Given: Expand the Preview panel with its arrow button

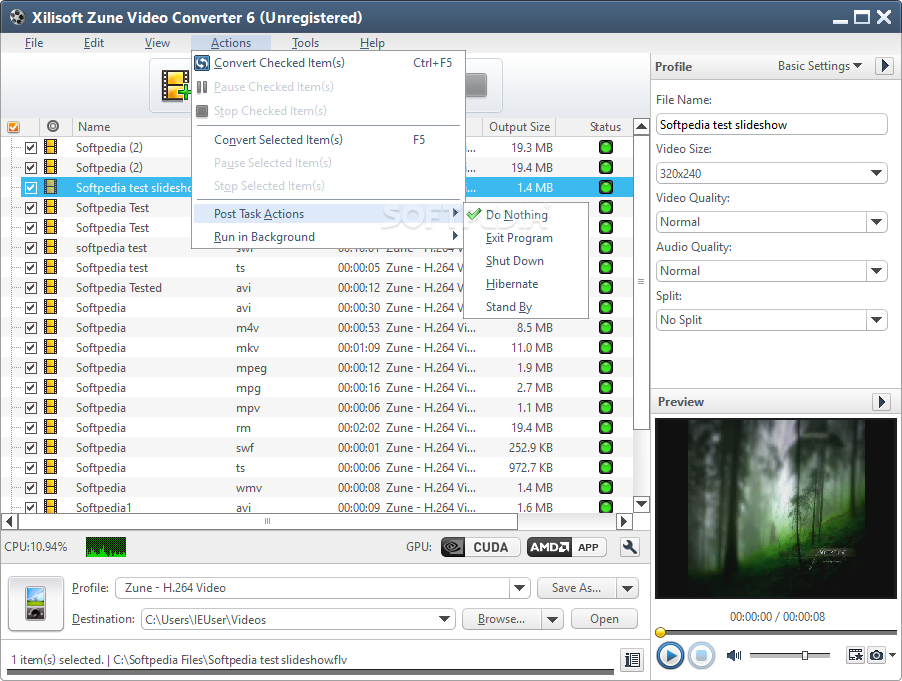Looking at the screenshot, I should 881,401.
